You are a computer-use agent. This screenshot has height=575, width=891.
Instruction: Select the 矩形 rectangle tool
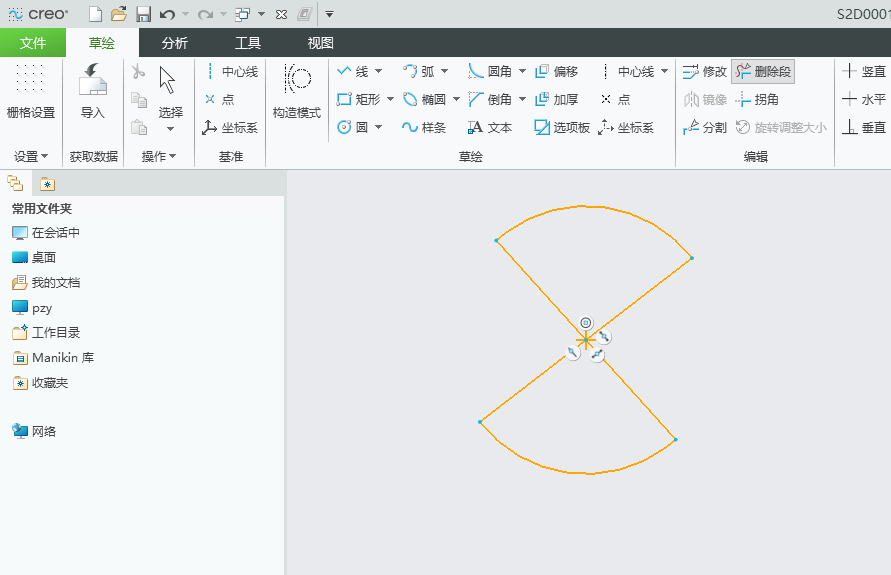[359, 99]
